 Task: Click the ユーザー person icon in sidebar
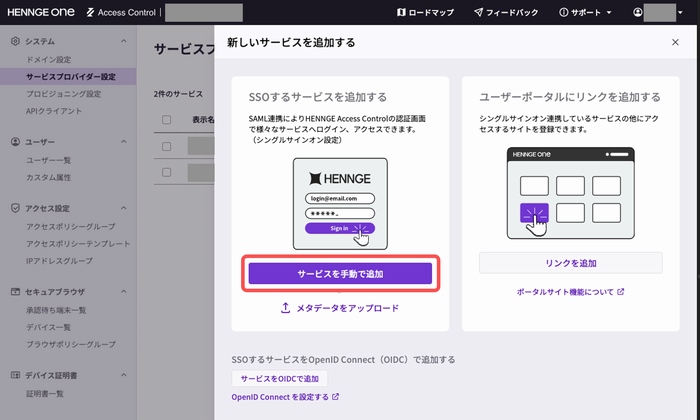15,141
